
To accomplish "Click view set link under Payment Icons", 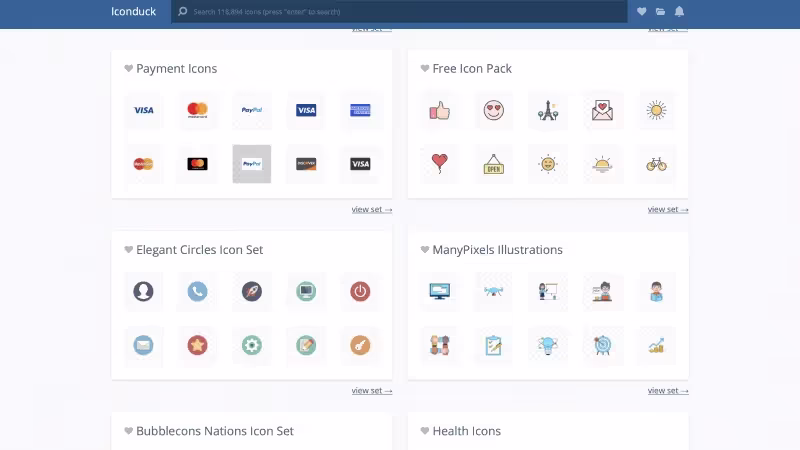I will pyautogui.click(x=371, y=209).
